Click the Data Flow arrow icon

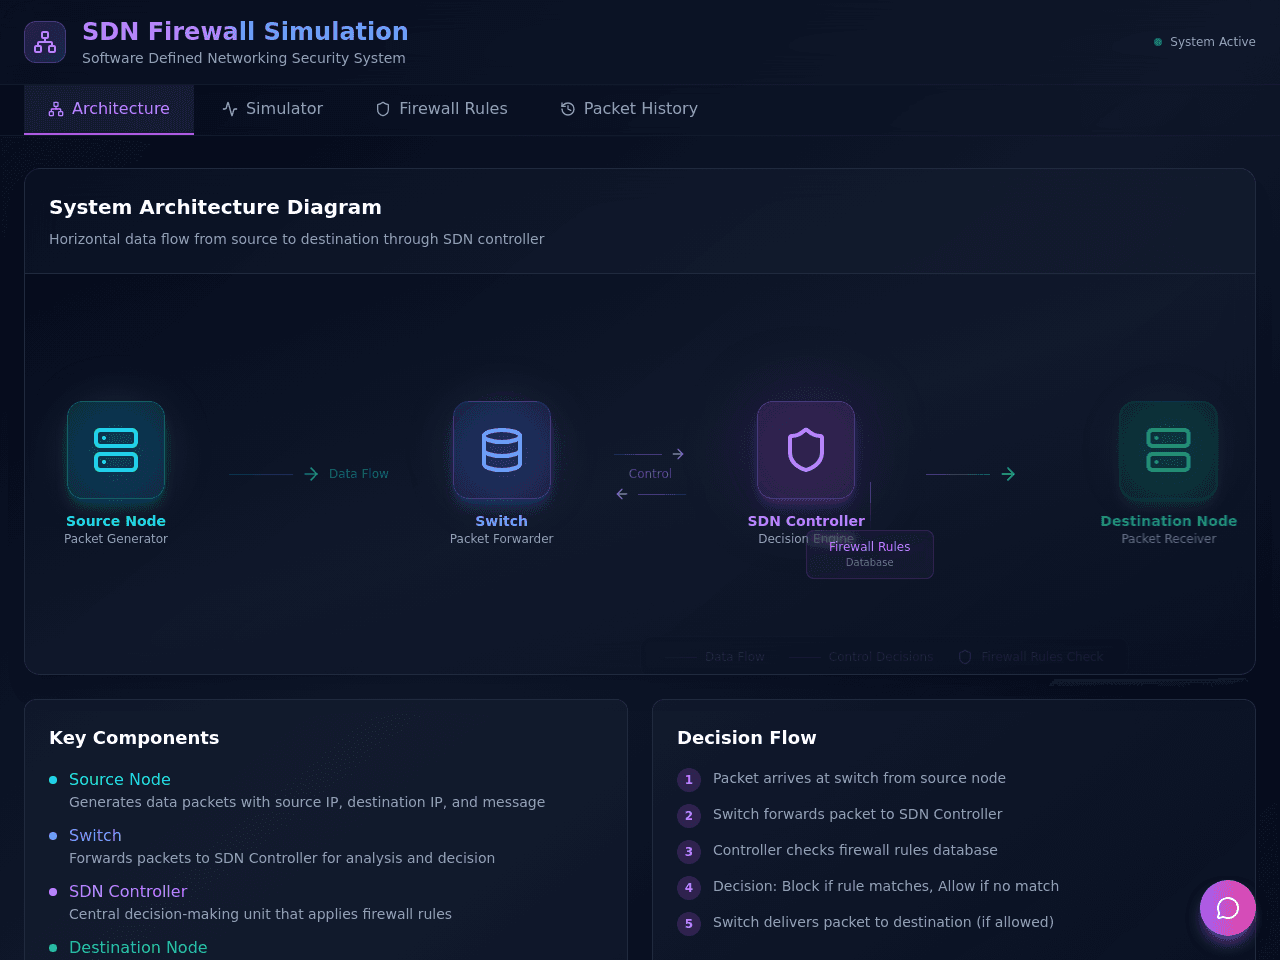(311, 474)
